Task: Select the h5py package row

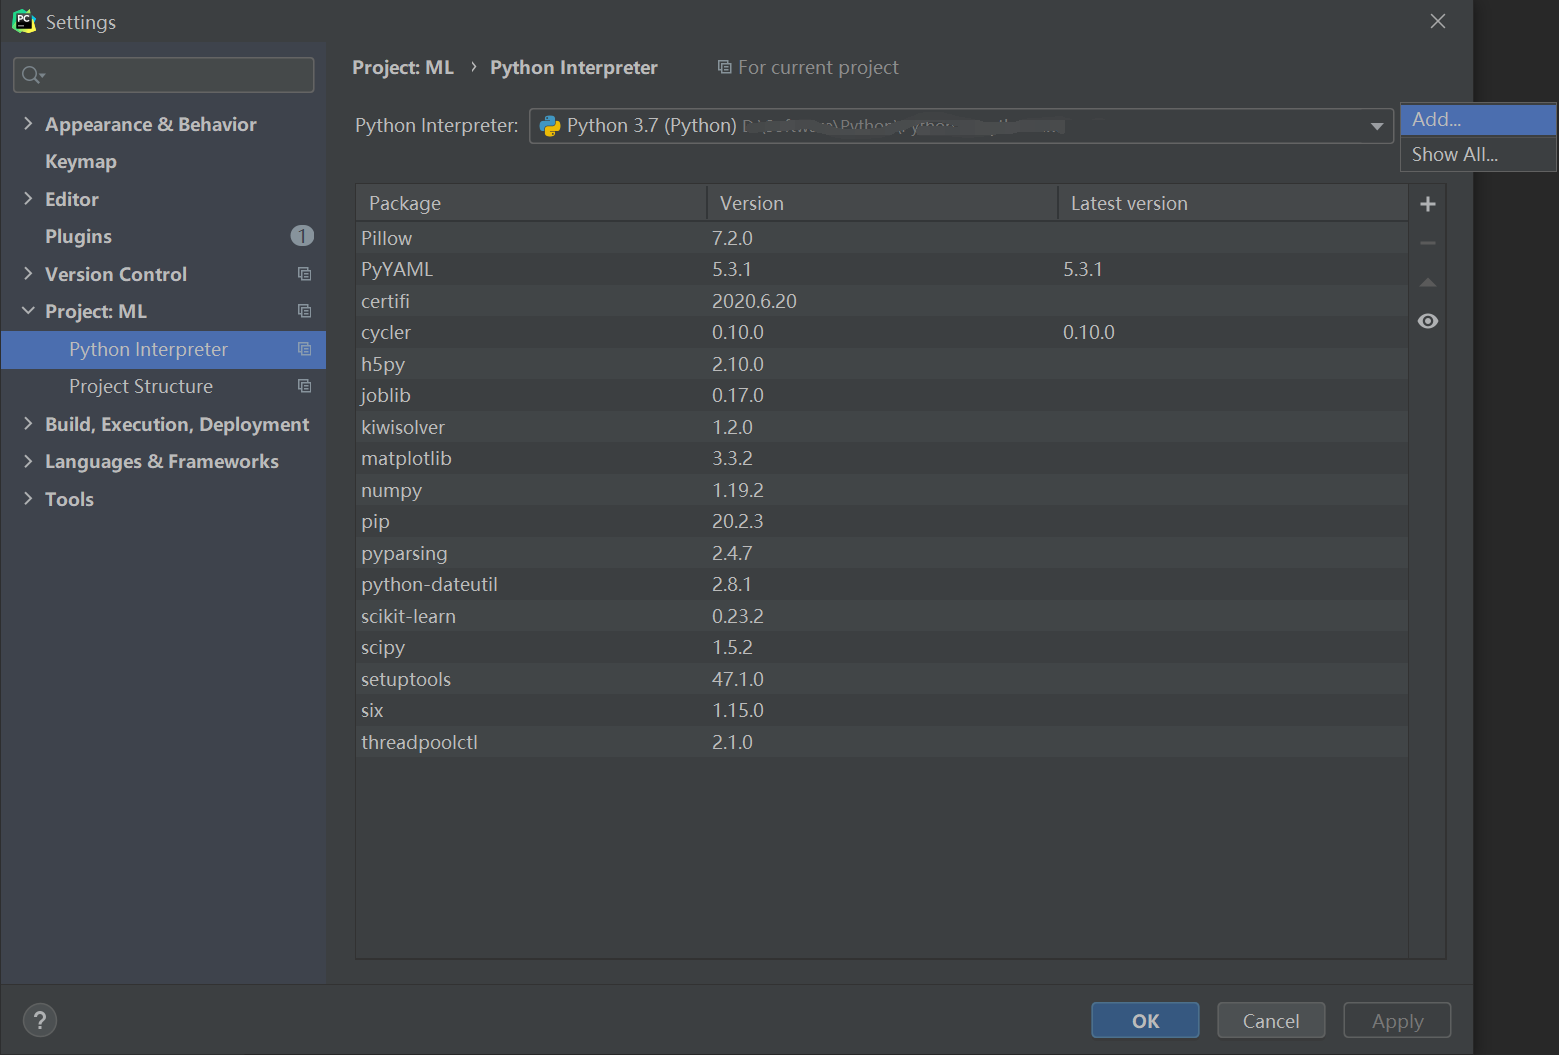Action: (x=882, y=364)
